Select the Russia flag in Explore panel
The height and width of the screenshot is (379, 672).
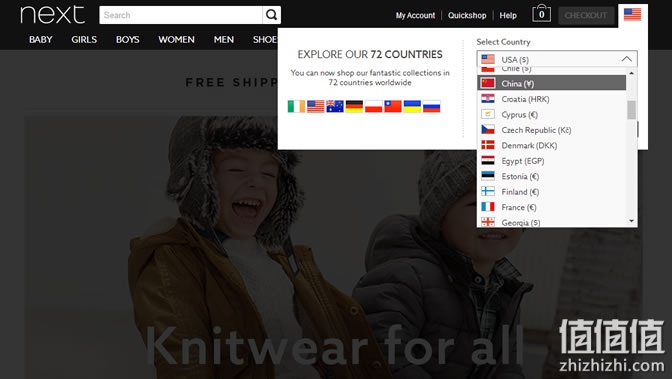(431, 106)
